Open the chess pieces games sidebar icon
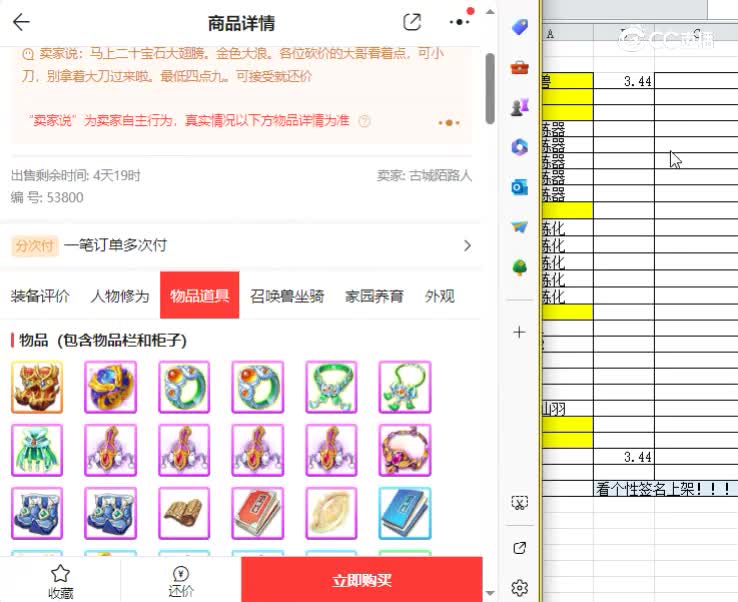The image size is (738, 602). [520, 106]
